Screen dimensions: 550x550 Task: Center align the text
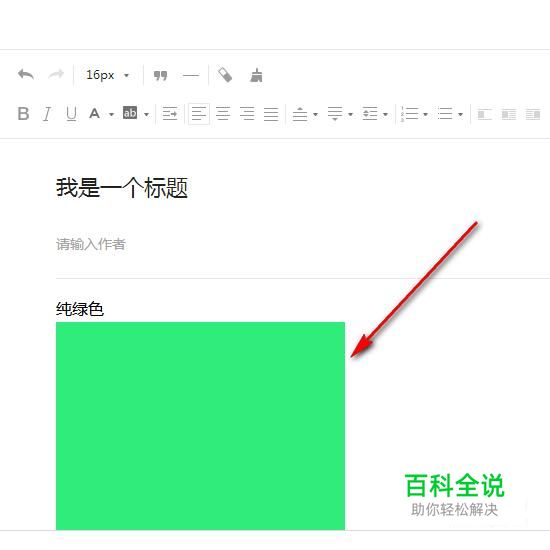[223, 114]
